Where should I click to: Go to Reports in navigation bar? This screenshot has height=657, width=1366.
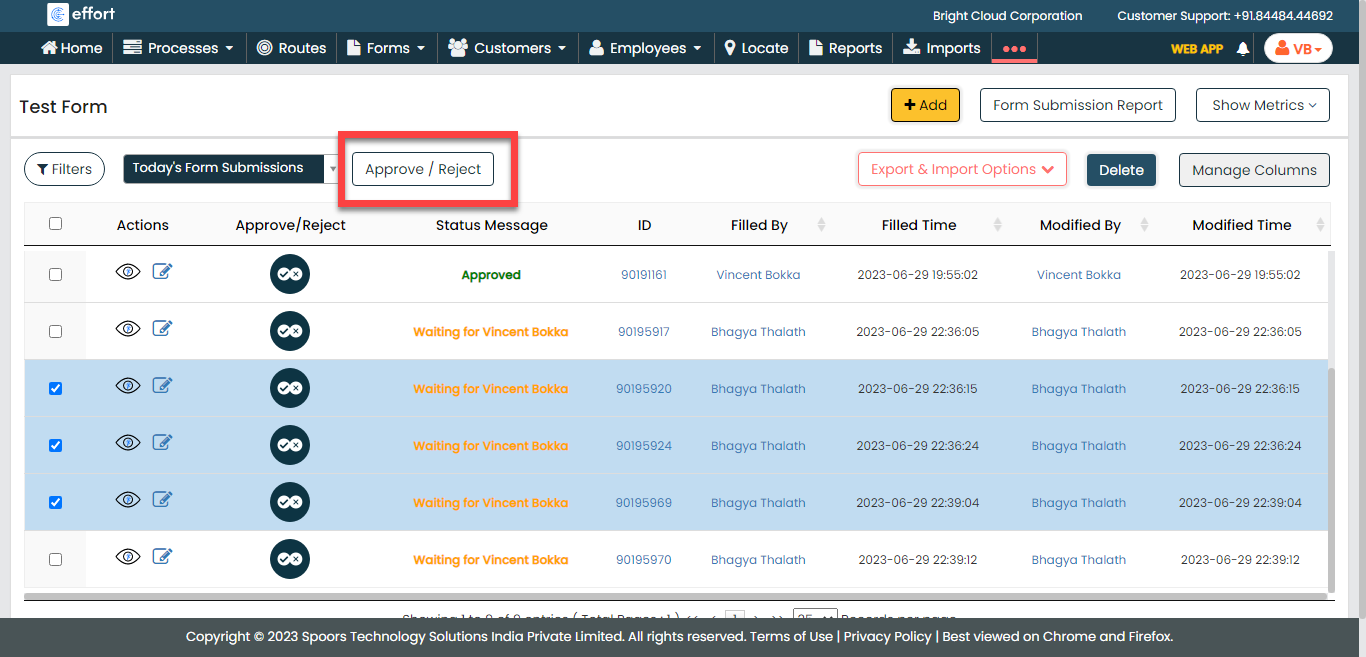pos(845,48)
